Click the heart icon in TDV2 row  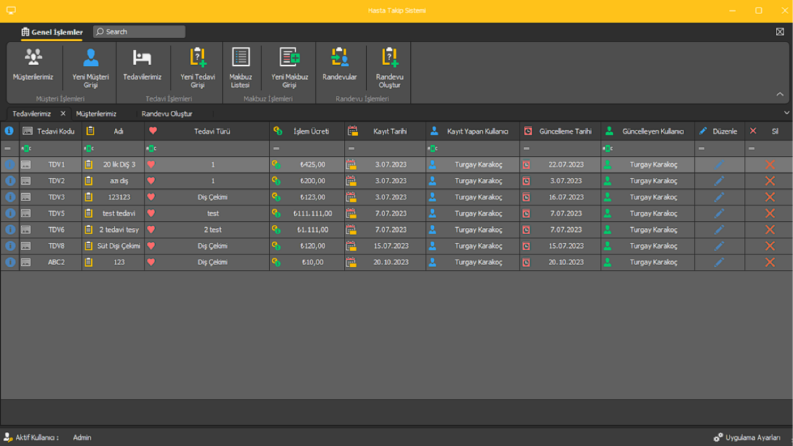coord(151,181)
